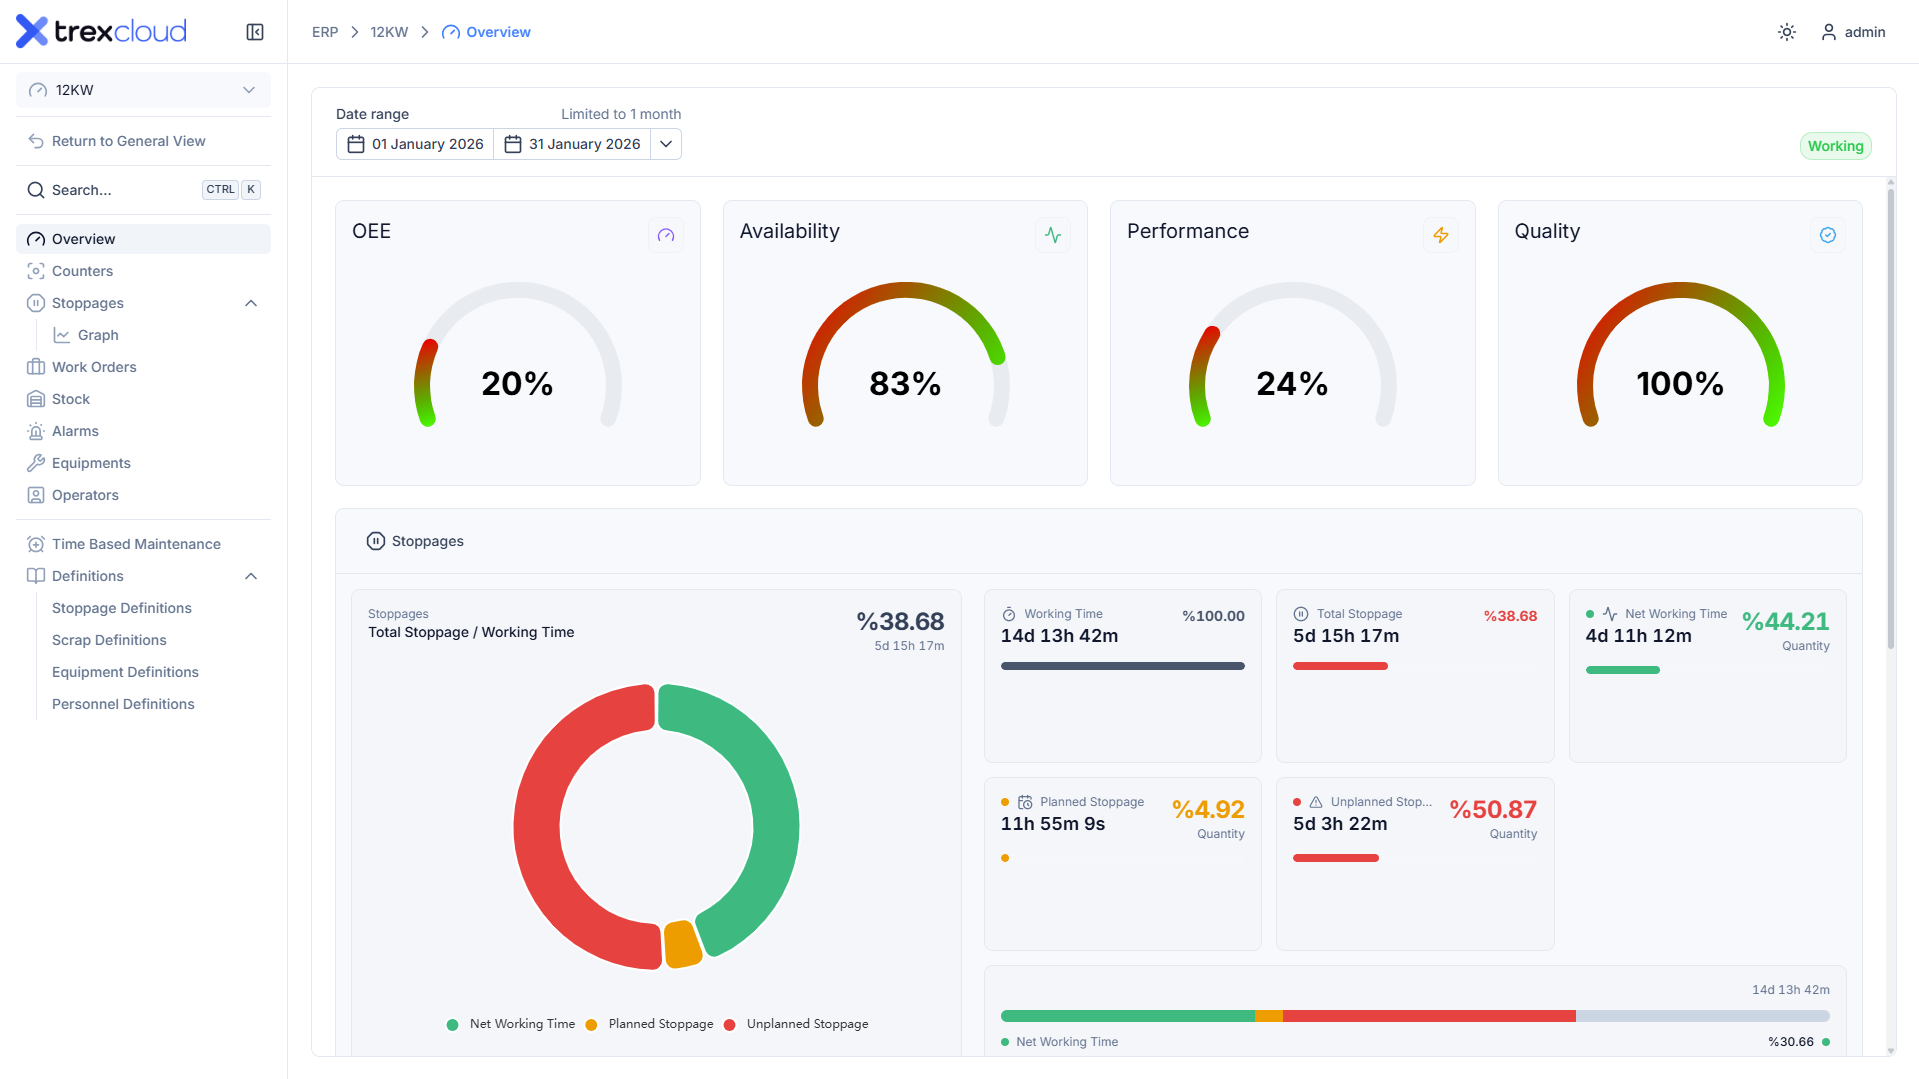The width and height of the screenshot is (1919, 1079).
Task: Open Time Based Maintenance
Action: click(143, 544)
